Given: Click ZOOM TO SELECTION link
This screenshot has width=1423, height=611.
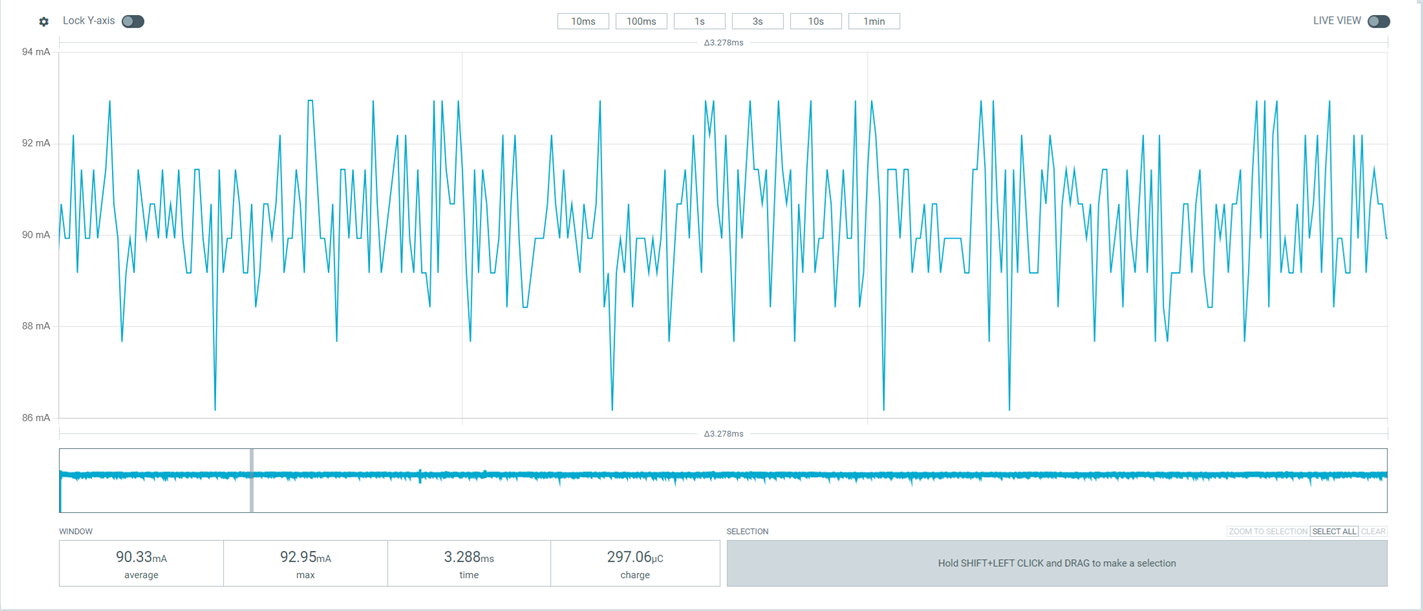Looking at the screenshot, I should [1268, 531].
